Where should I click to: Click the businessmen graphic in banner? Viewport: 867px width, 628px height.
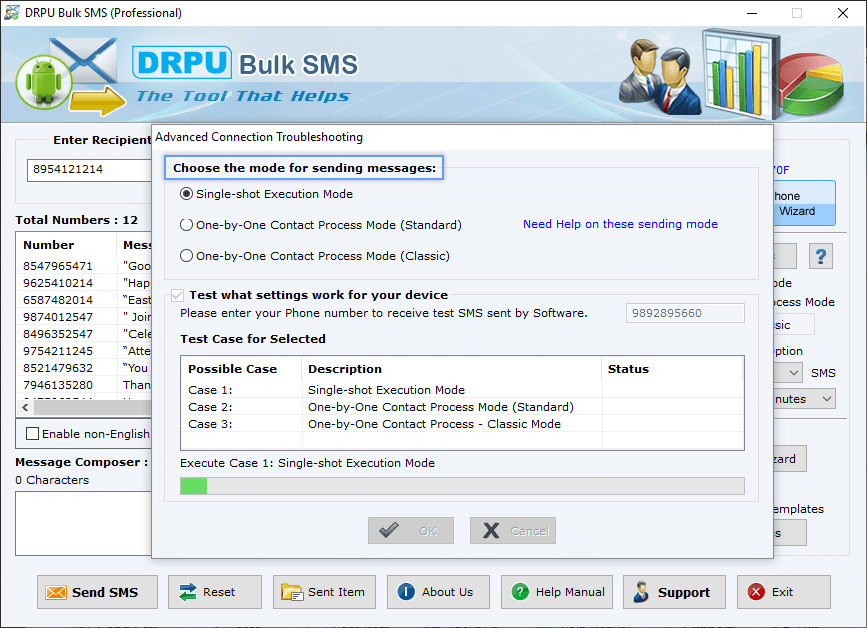pyautogui.click(x=660, y=76)
